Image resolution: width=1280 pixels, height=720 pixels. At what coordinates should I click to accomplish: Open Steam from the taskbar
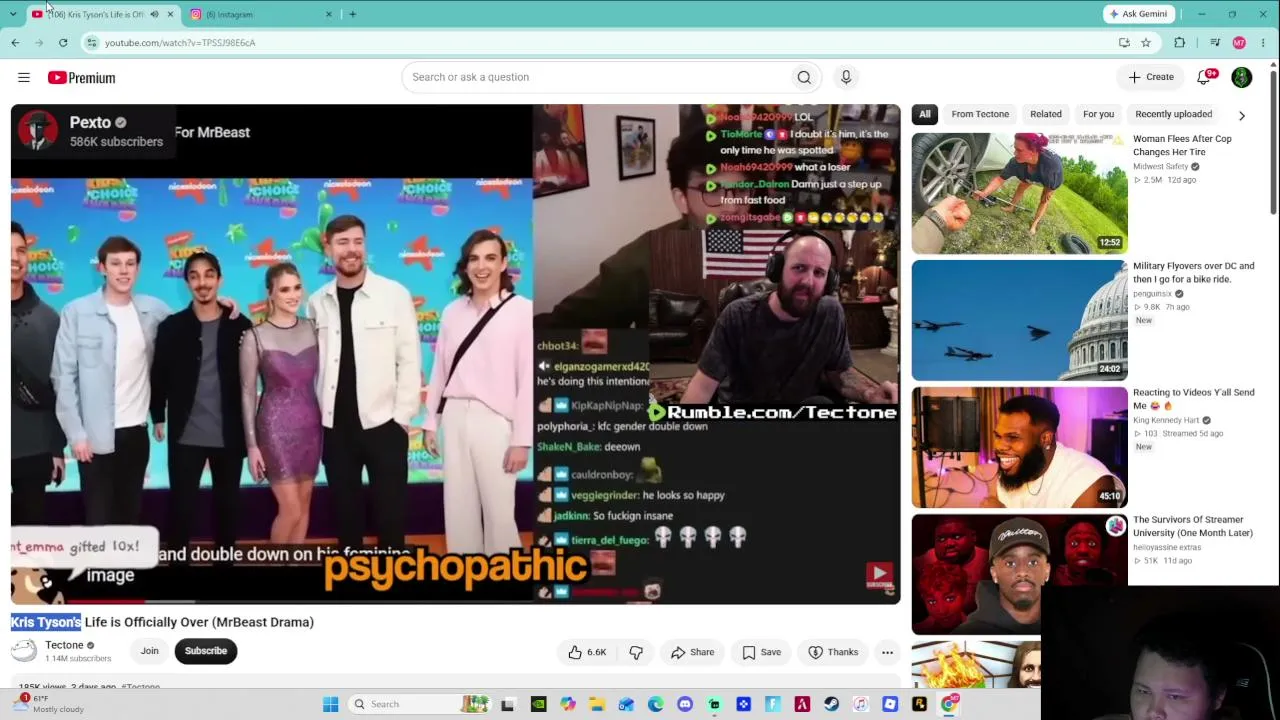[831, 704]
